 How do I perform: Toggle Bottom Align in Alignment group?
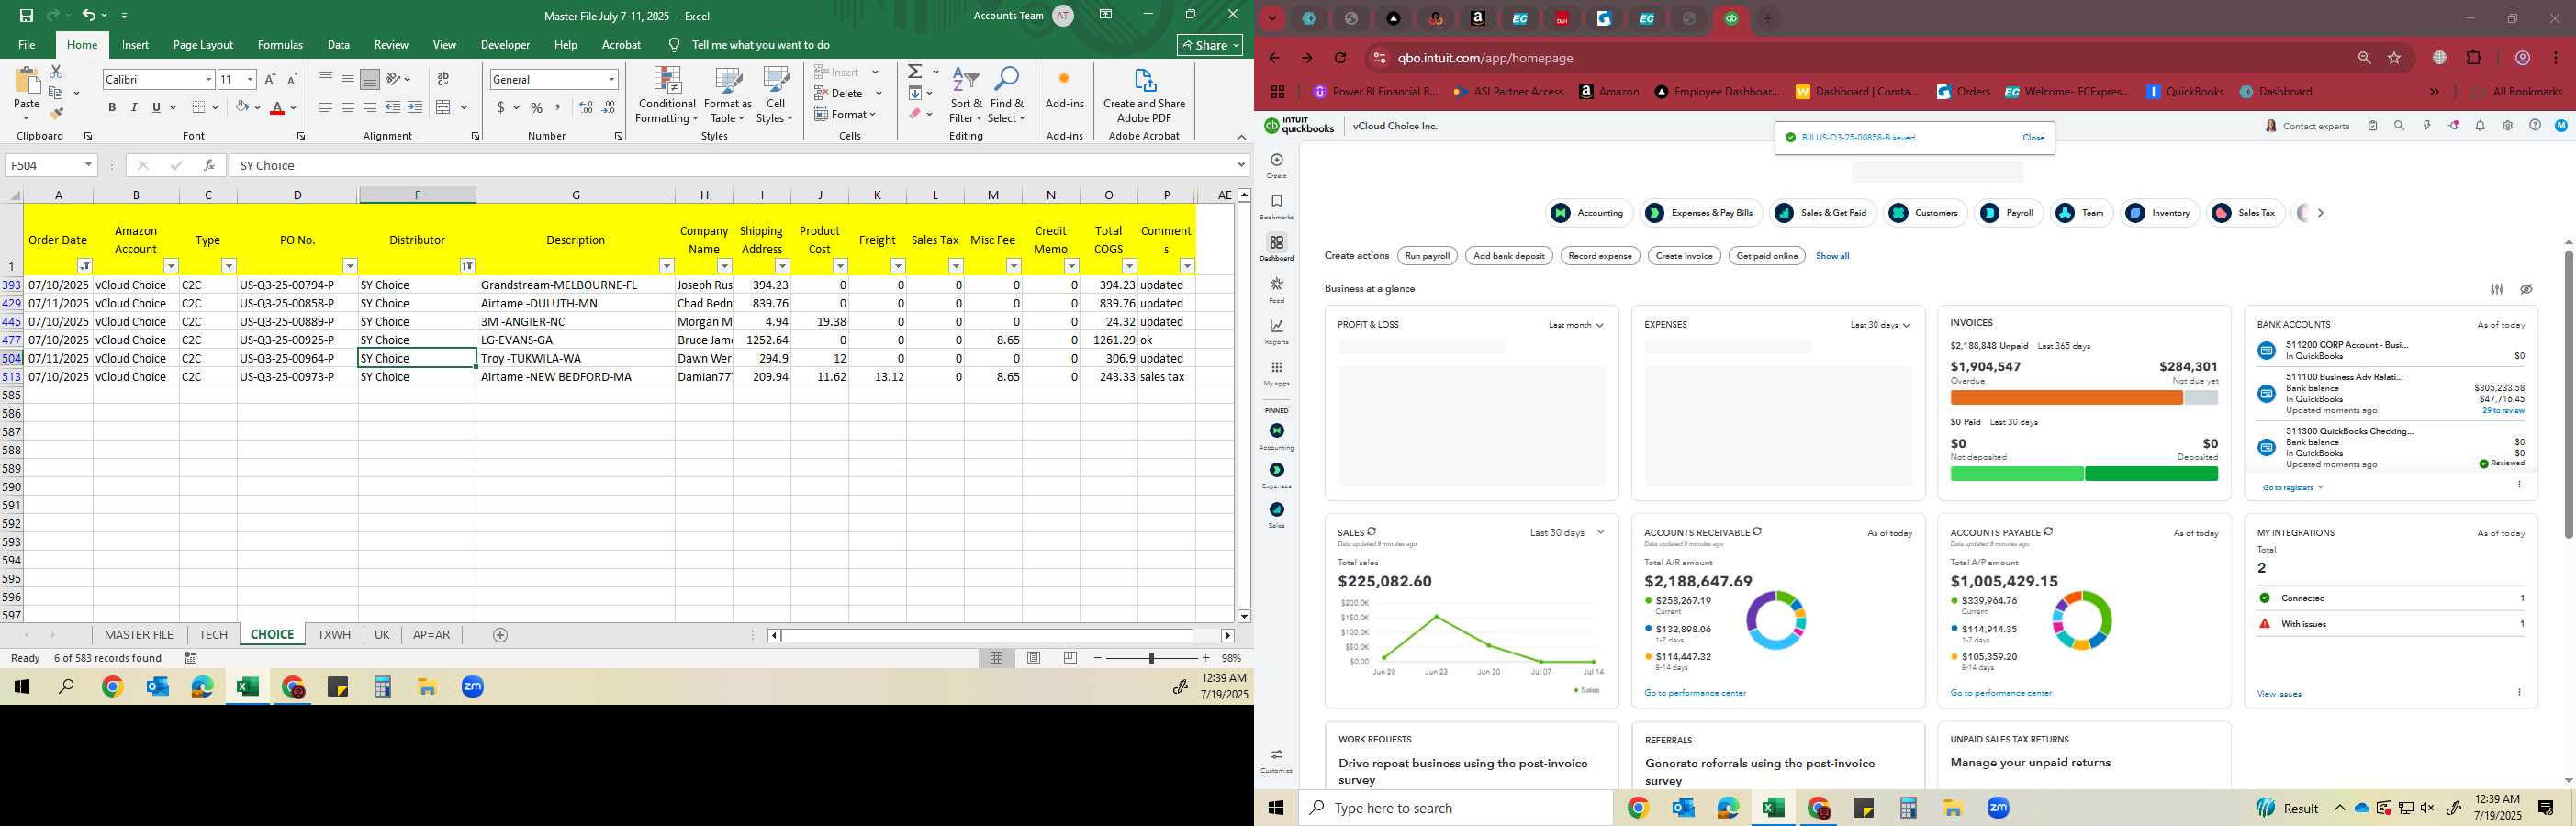pyautogui.click(x=369, y=79)
